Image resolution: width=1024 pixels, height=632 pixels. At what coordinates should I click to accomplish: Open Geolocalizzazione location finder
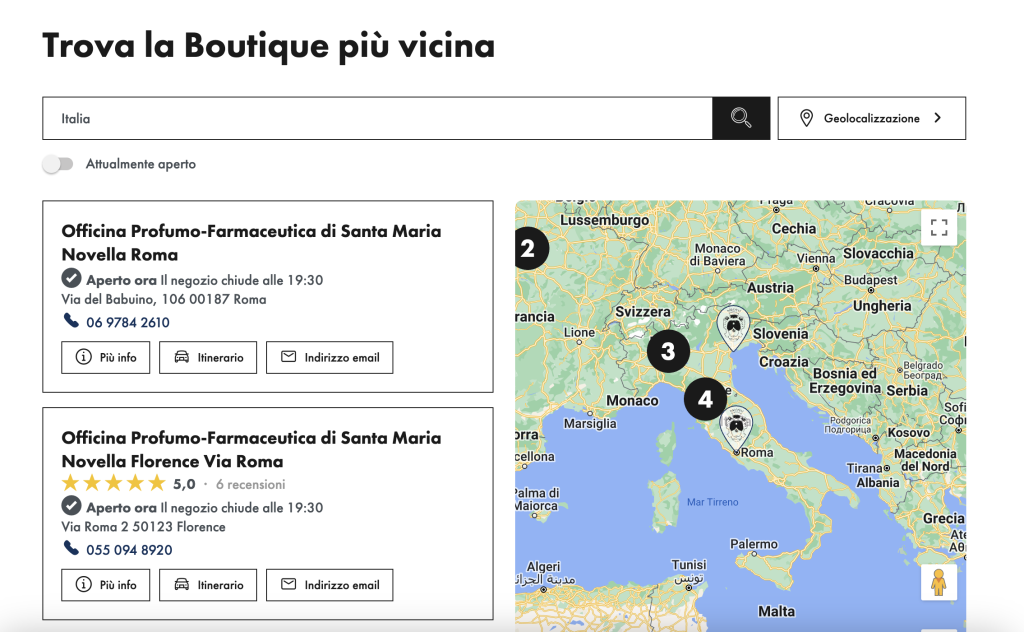[871, 118]
